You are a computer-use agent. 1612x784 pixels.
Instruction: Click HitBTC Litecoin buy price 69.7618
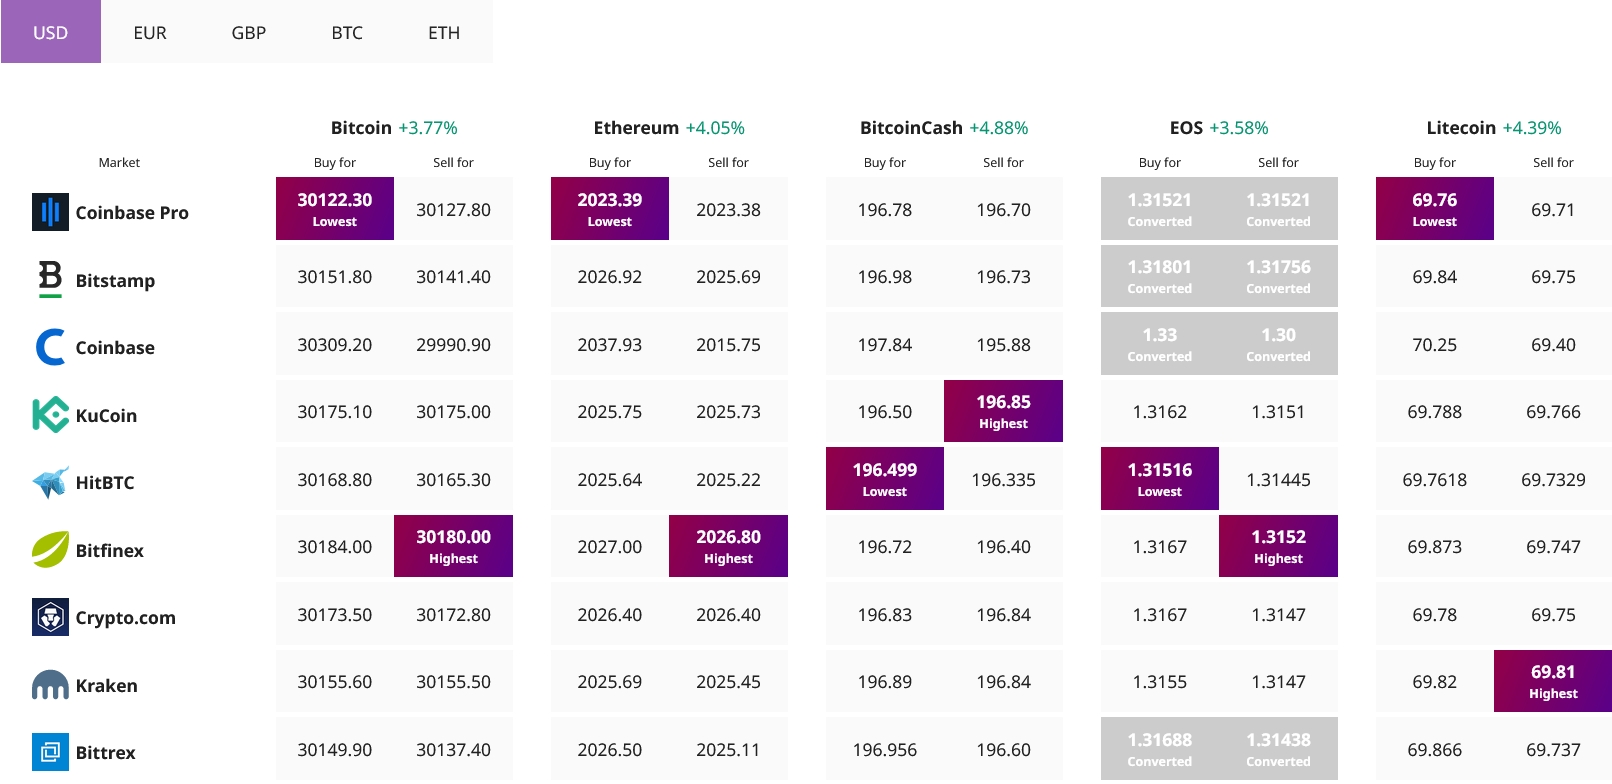coord(1435,479)
